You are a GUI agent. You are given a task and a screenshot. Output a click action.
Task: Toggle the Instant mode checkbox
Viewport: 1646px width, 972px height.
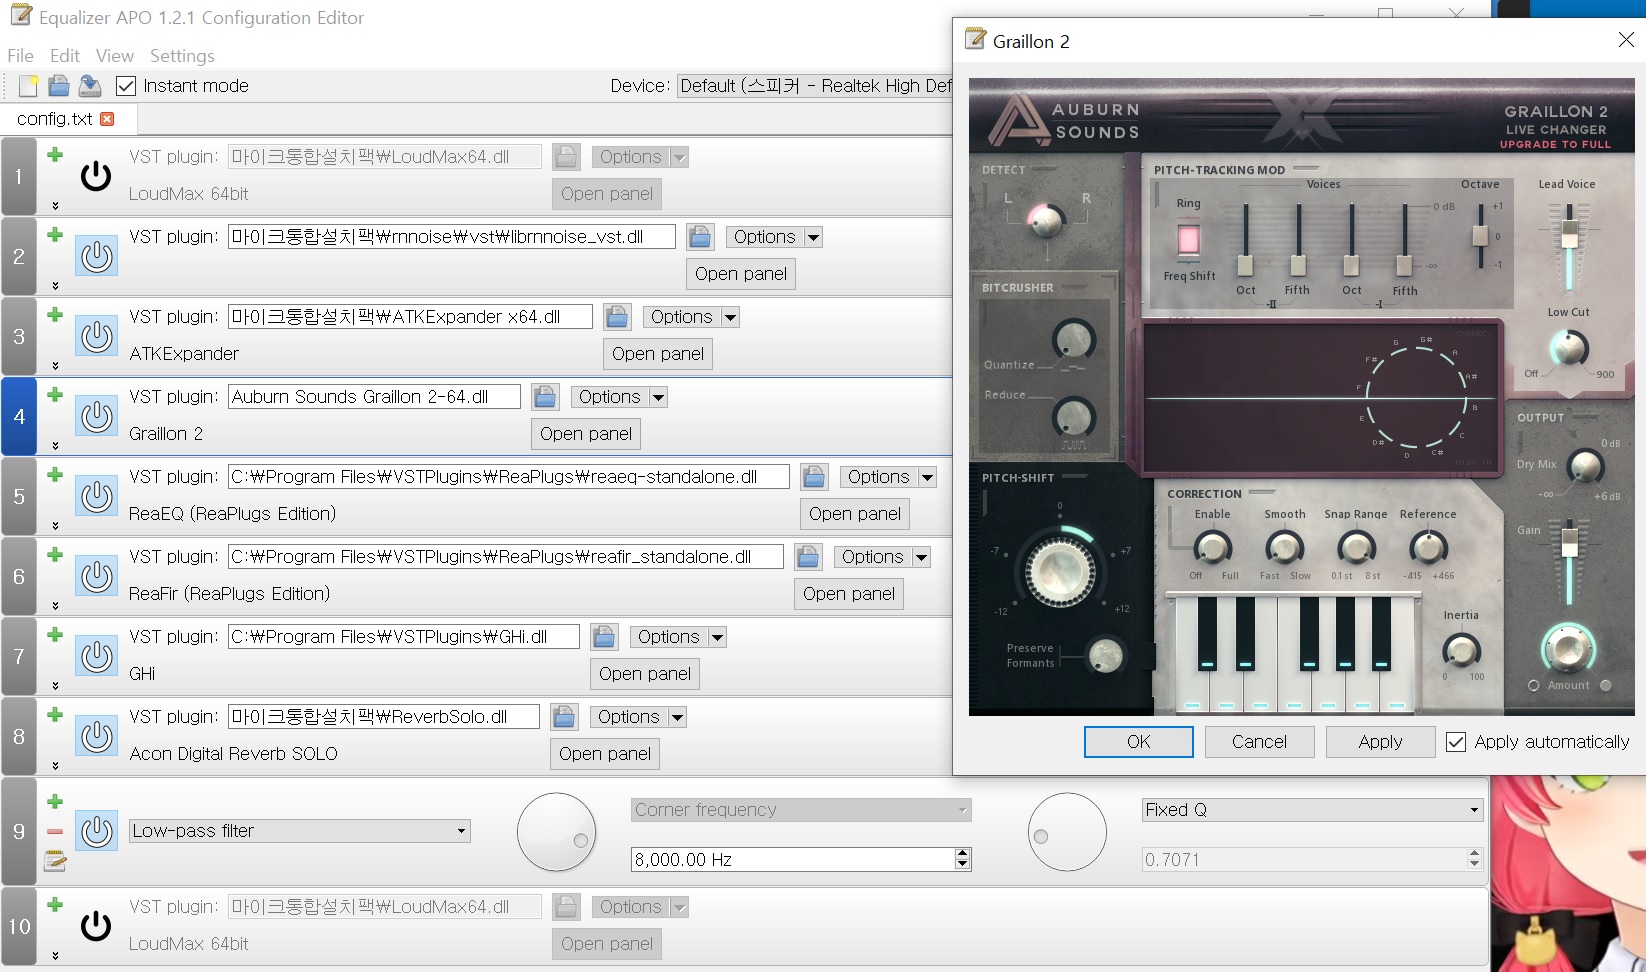coord(126,86)
